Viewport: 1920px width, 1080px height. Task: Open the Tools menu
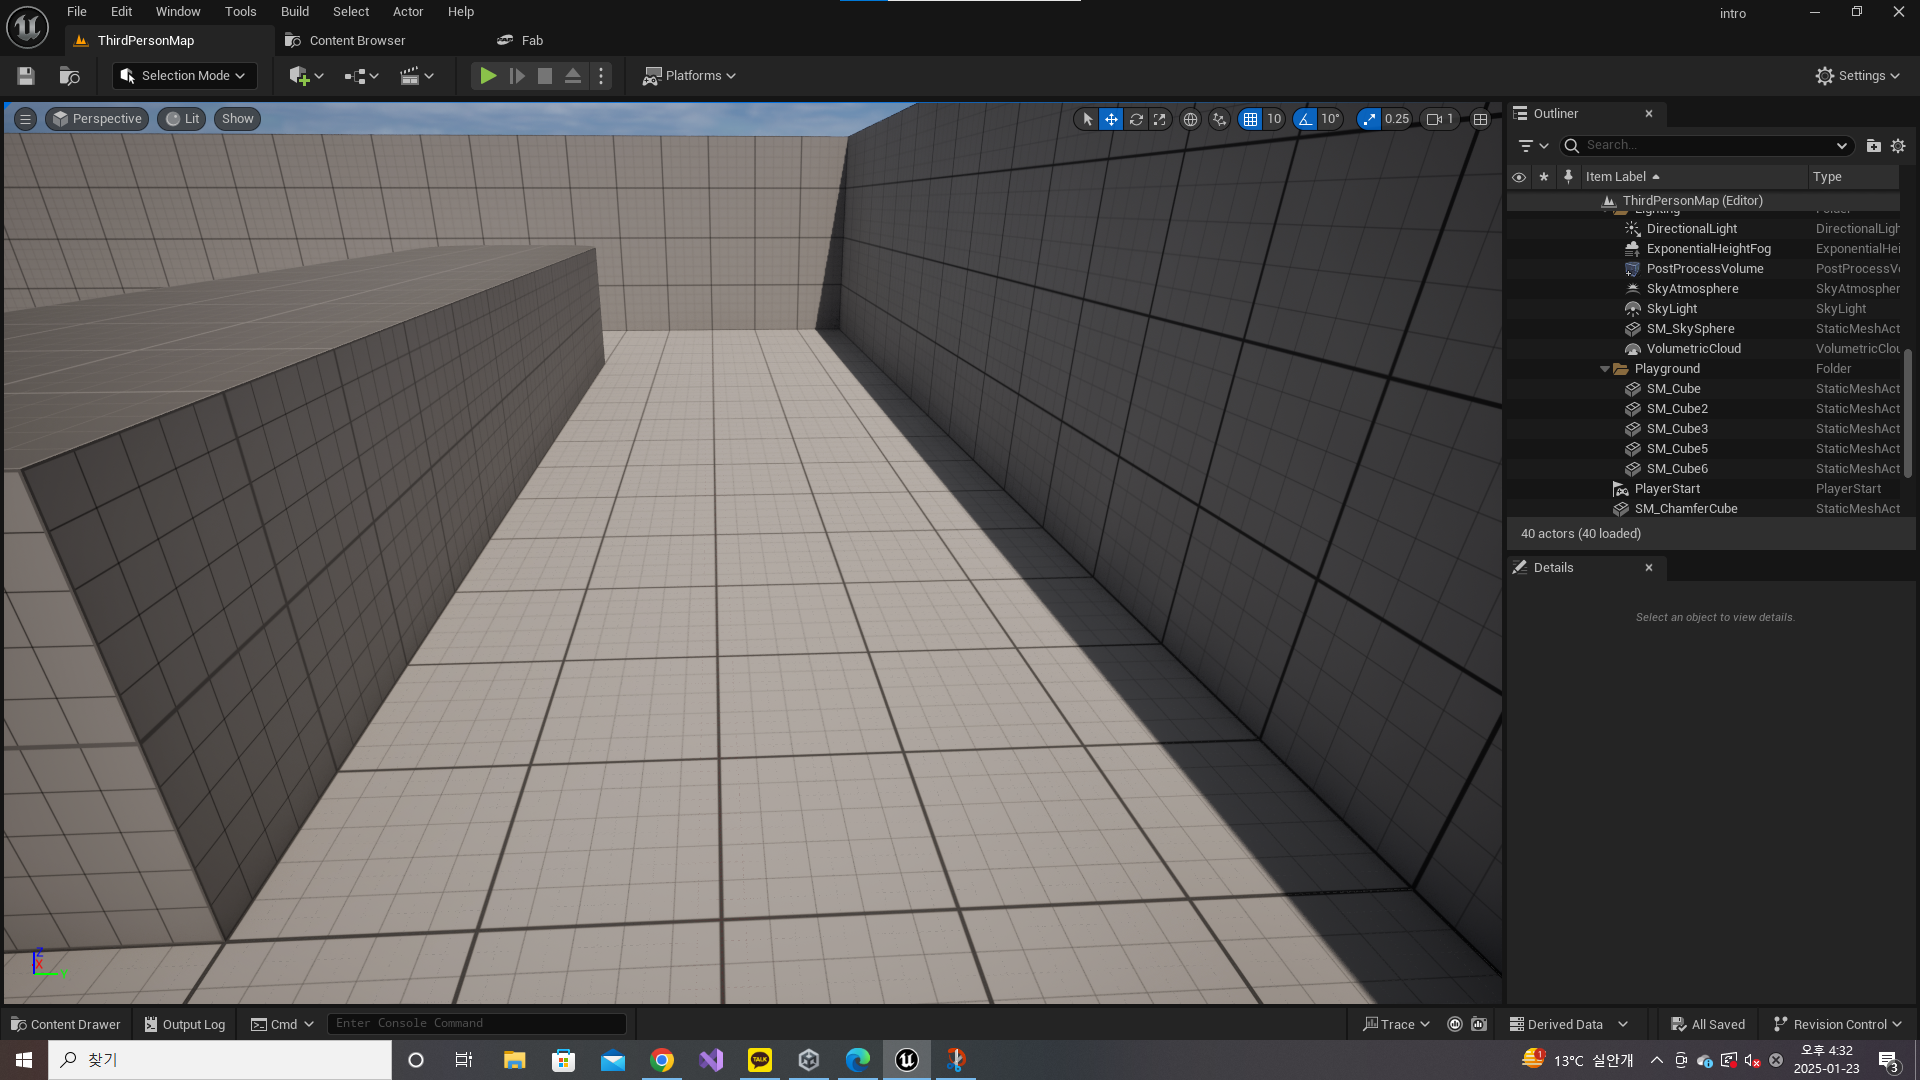241,12
